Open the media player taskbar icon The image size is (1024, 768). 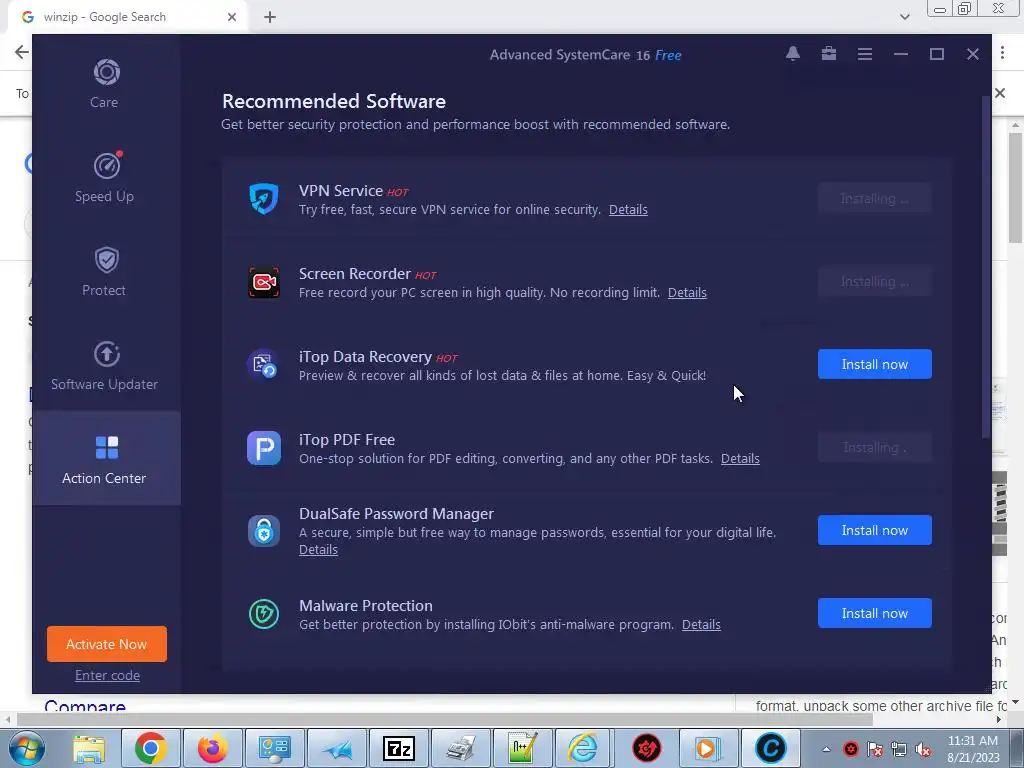pyautogui.click(x=707, y=748)
